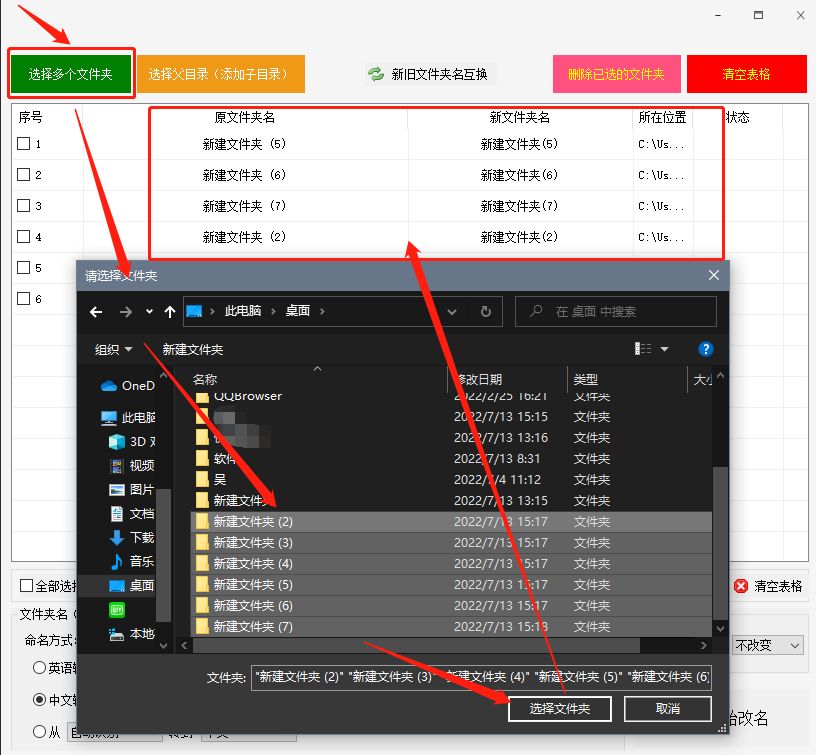Click the 清空表格 icon button at bottom right
Screen dimensions: 816x755
click(768, 586)
